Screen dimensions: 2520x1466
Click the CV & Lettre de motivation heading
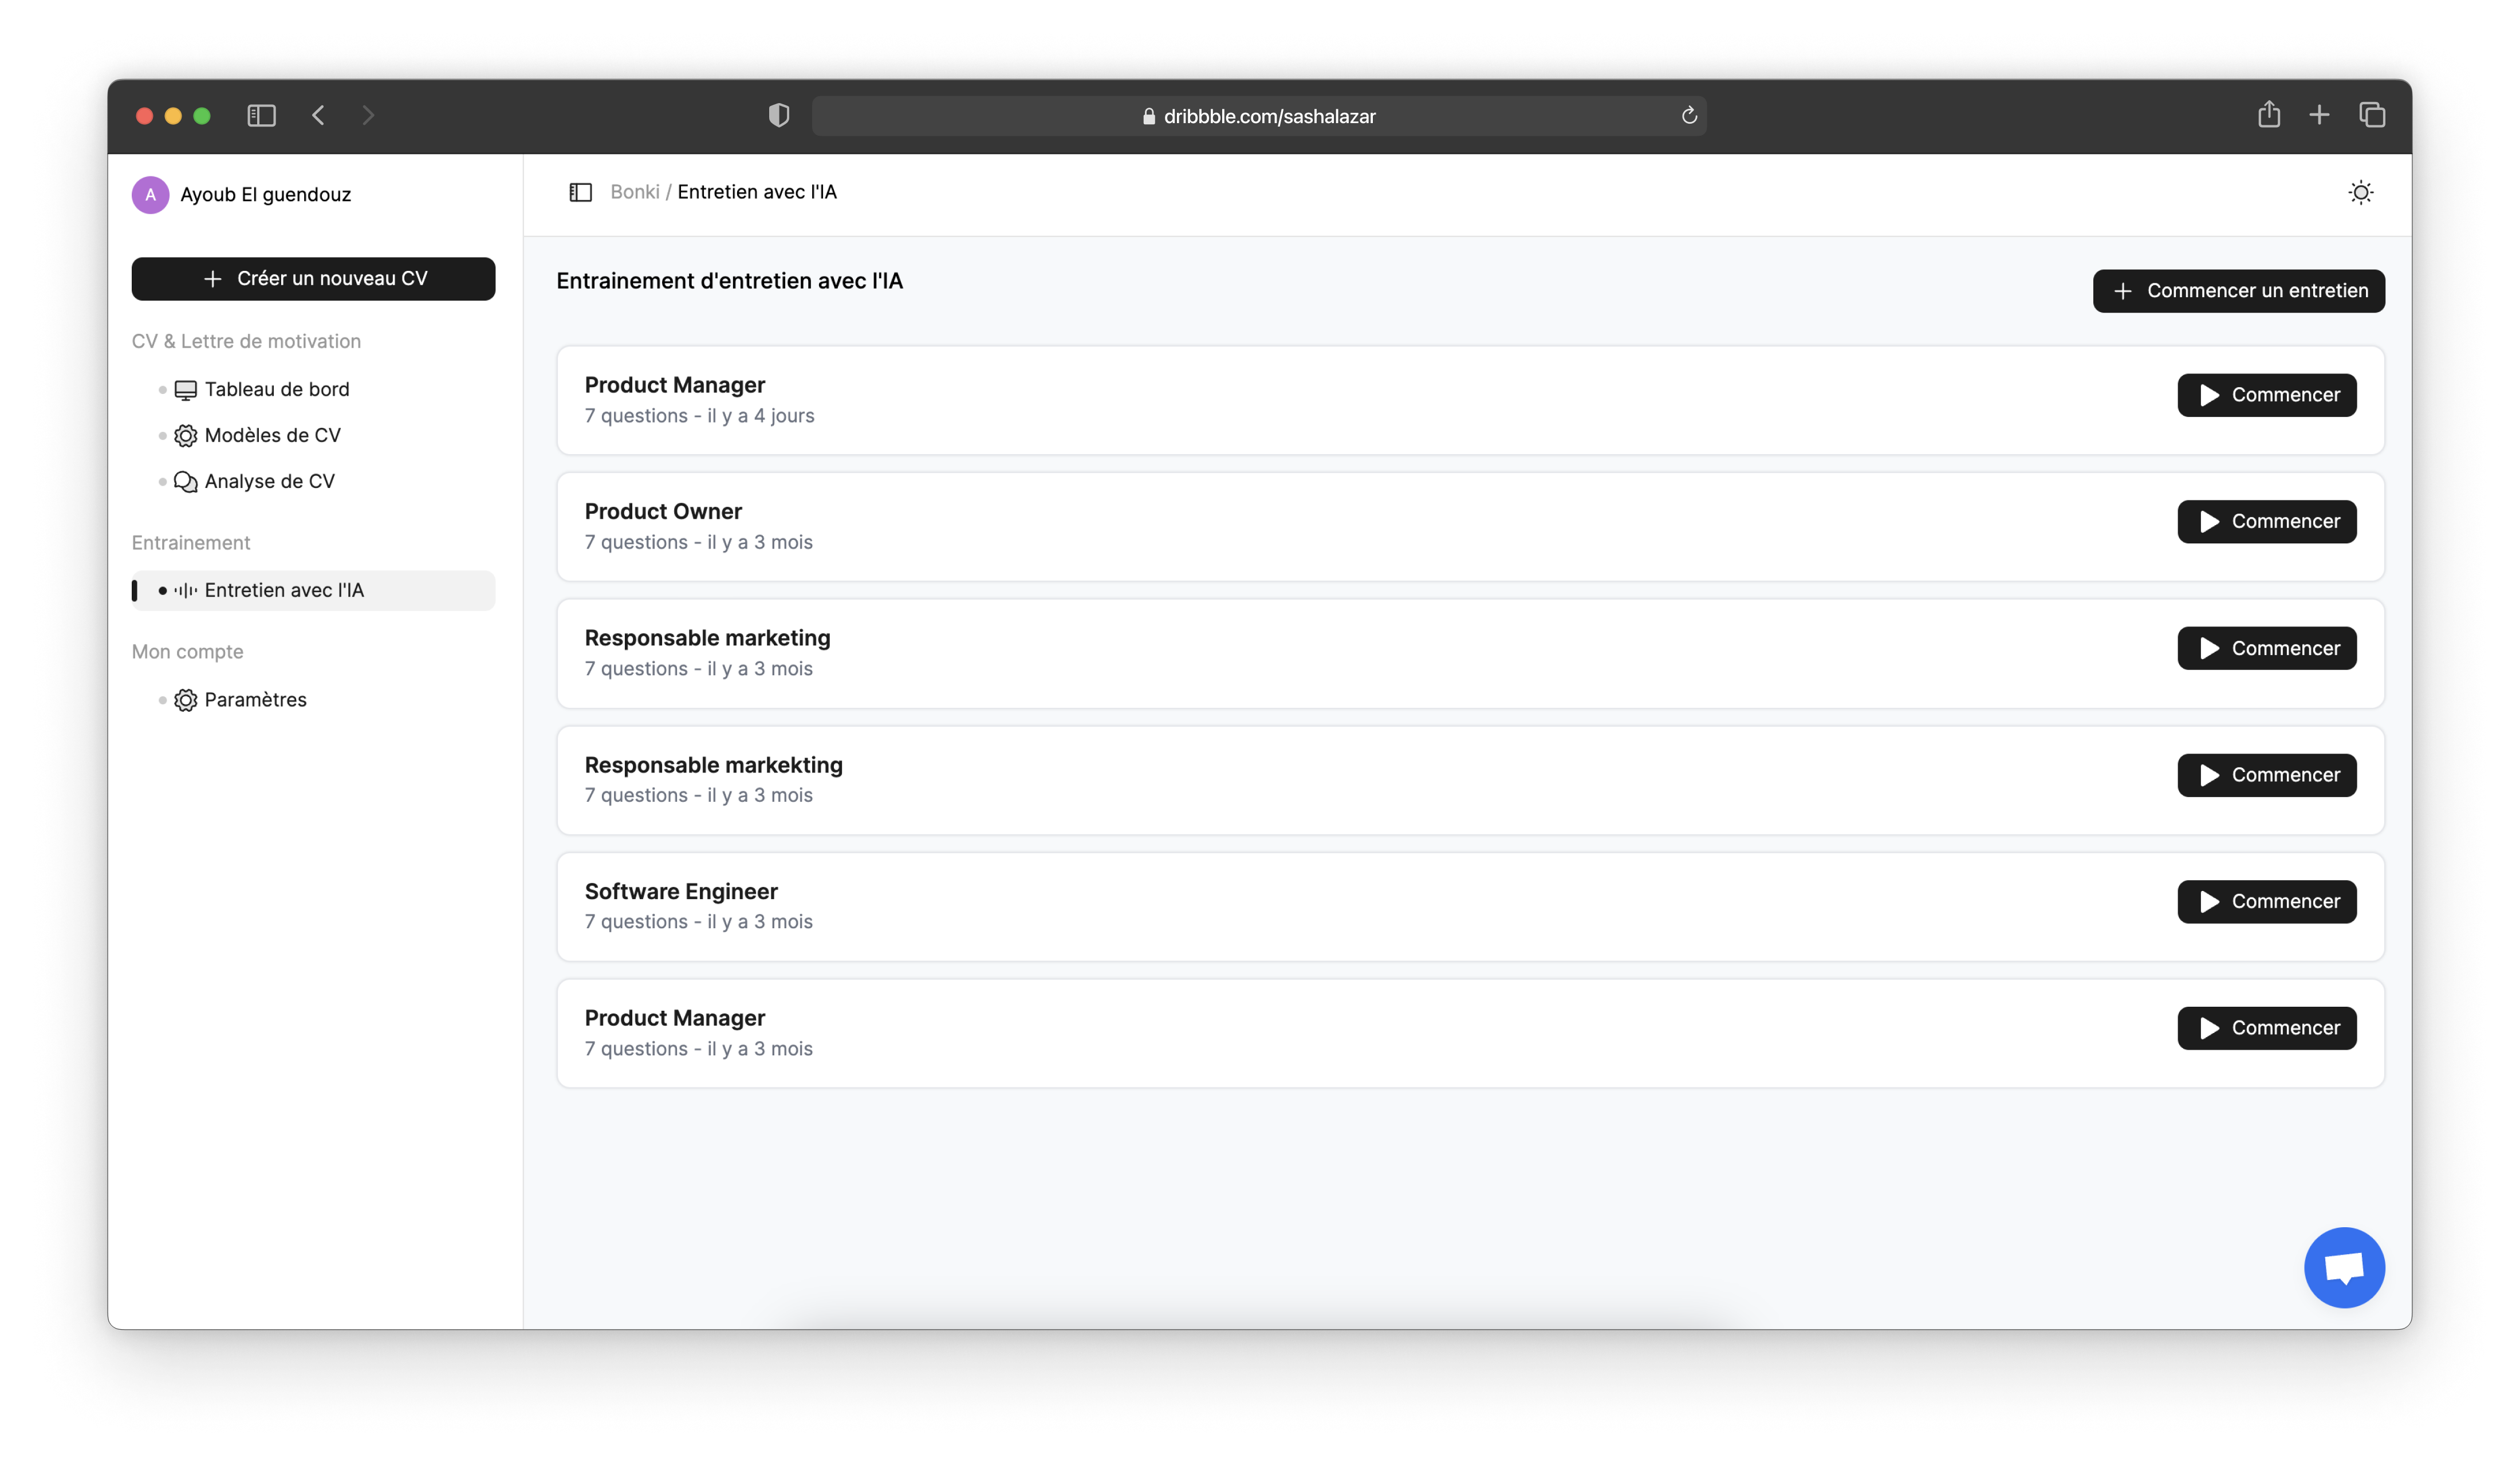pyautogui.click(x=246, y=341)
